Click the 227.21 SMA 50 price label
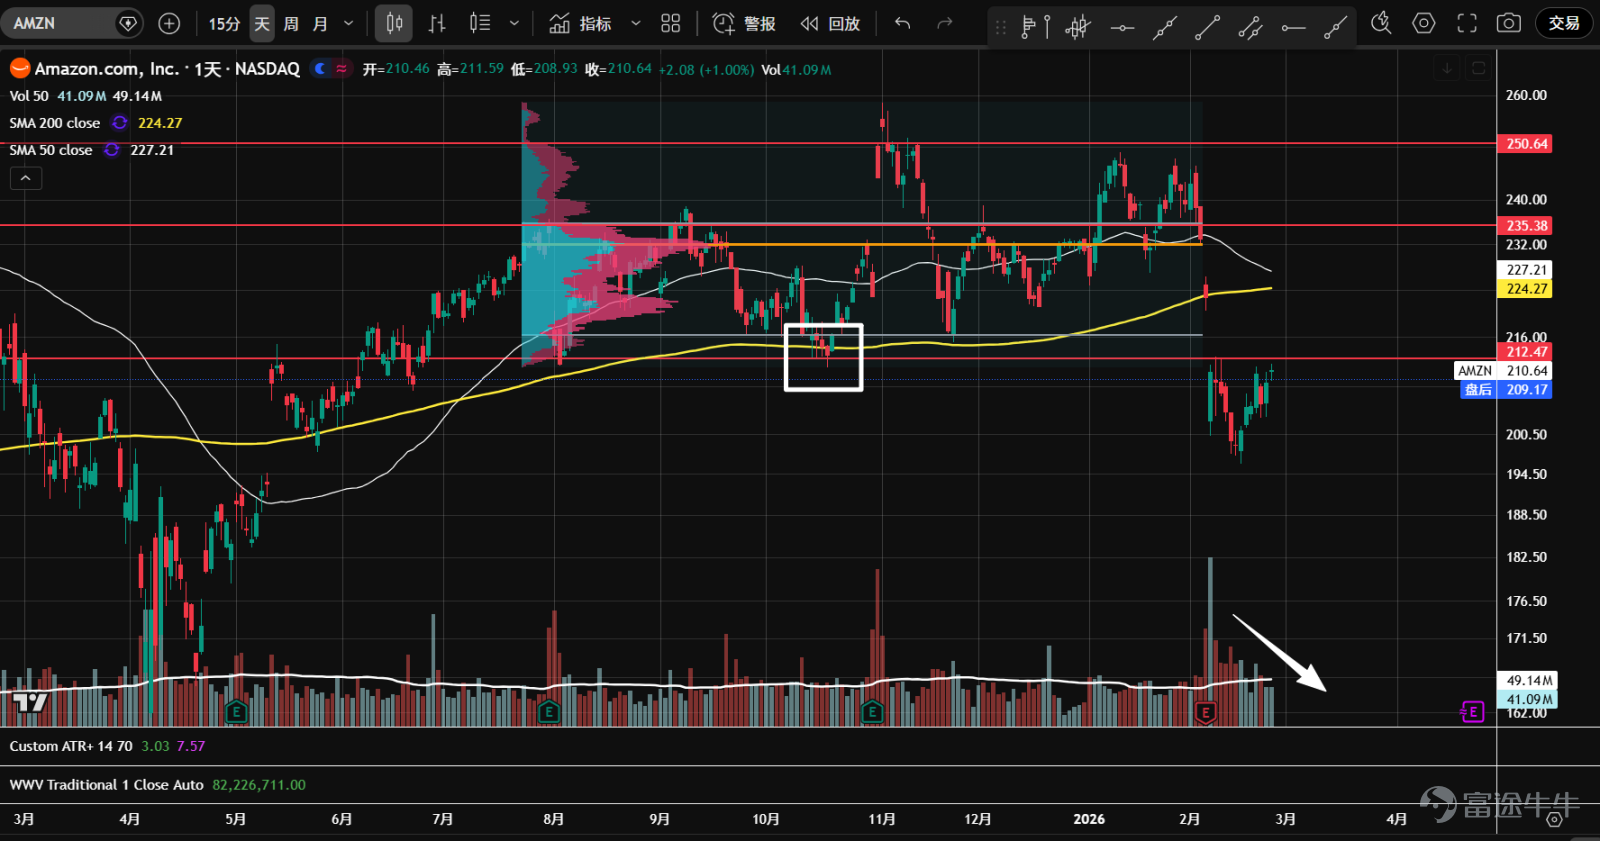1600x841 pixels. tap(1526, 270)
